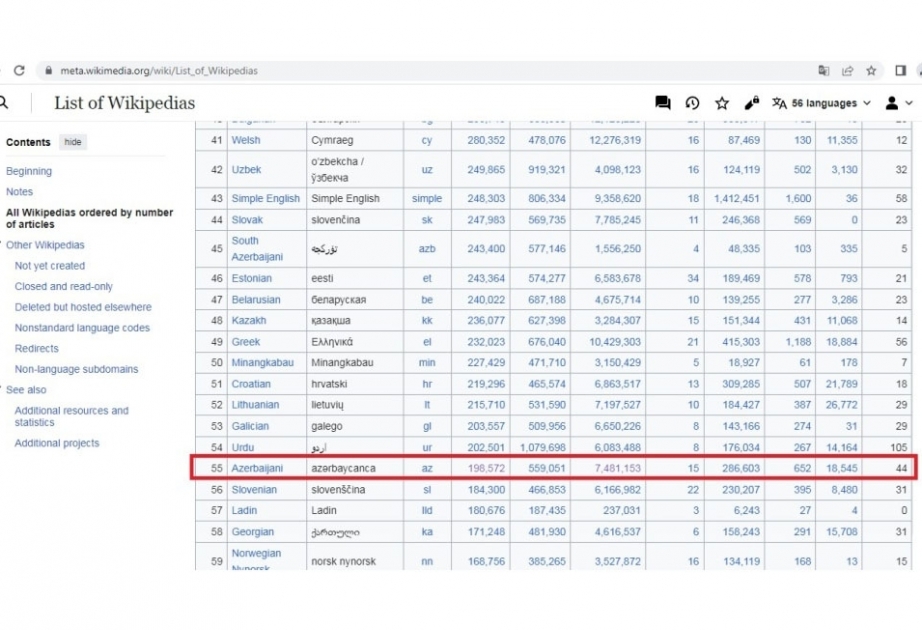The width and height of the screenshot is (922, 630).
Task: Go to Non-language subdomains section
Action: pyautogui.click(x=76, y=369)
